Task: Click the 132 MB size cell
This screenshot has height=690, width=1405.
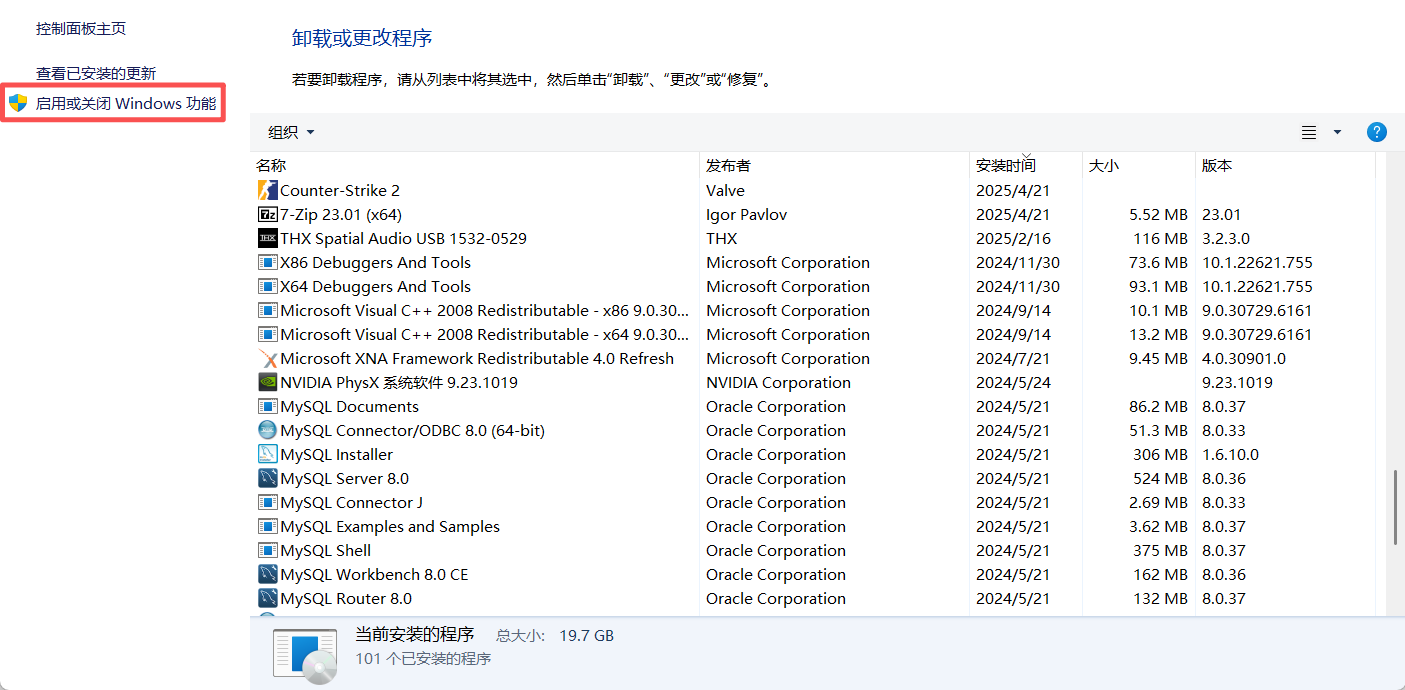Action: [1161, 598]
